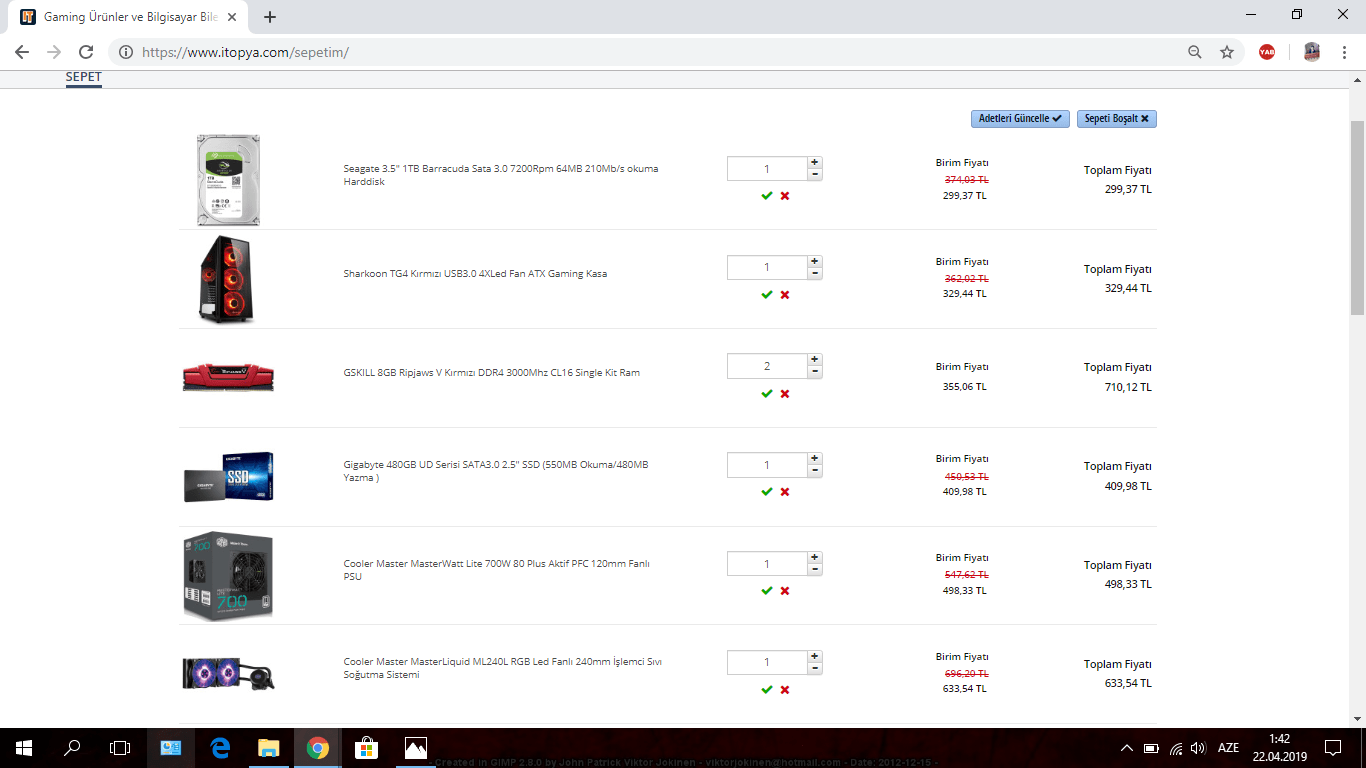Confirm GSKILL Ripjaws V quantity with green check
The width and height of the screenshot is (1366, 768).
tap(767, 394)
